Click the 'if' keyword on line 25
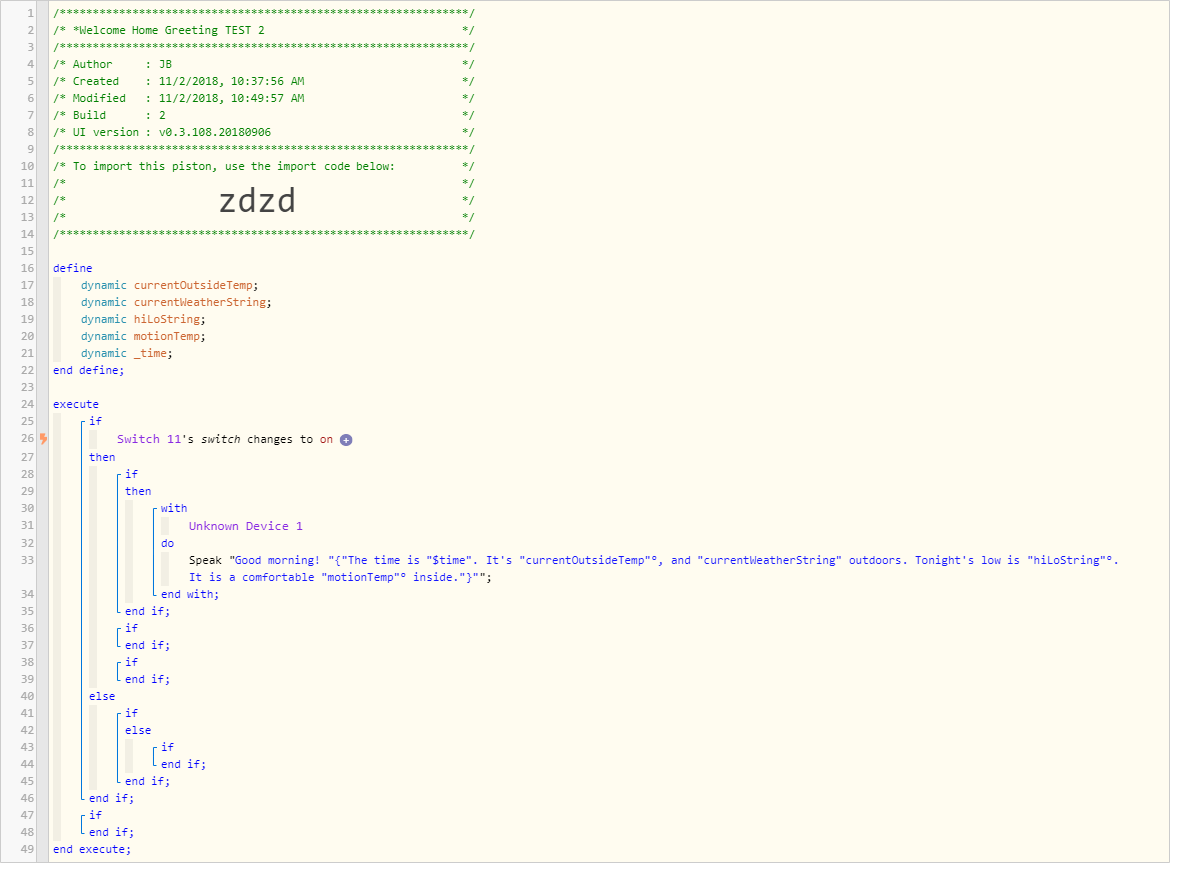This screenshot has height=871, width=1178. click(96, 424)
